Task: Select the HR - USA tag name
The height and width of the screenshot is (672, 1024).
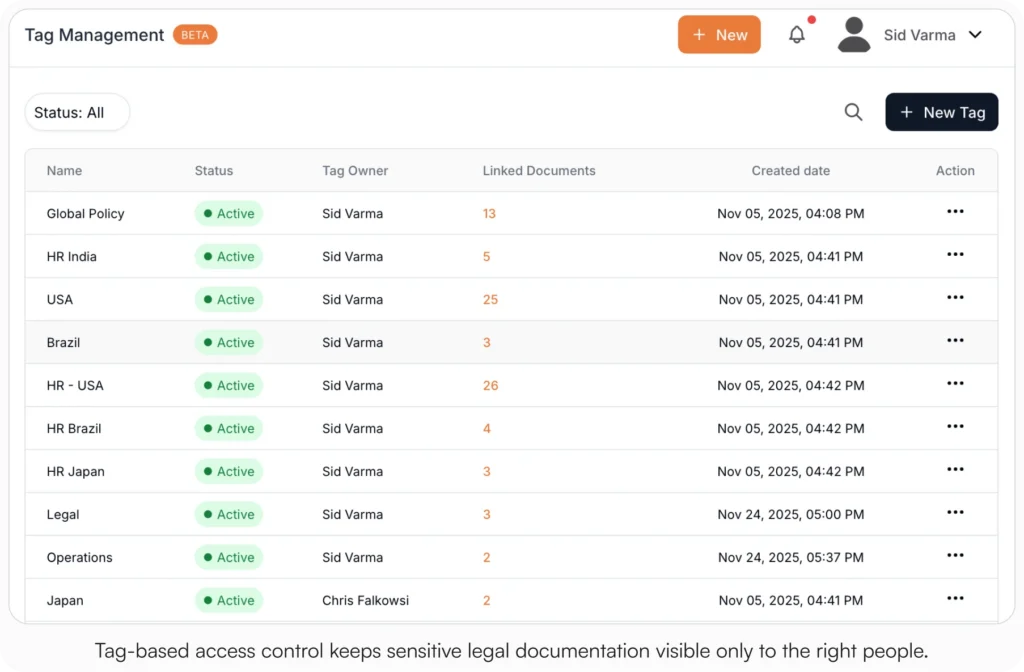Action: click(x=75, y=386)
